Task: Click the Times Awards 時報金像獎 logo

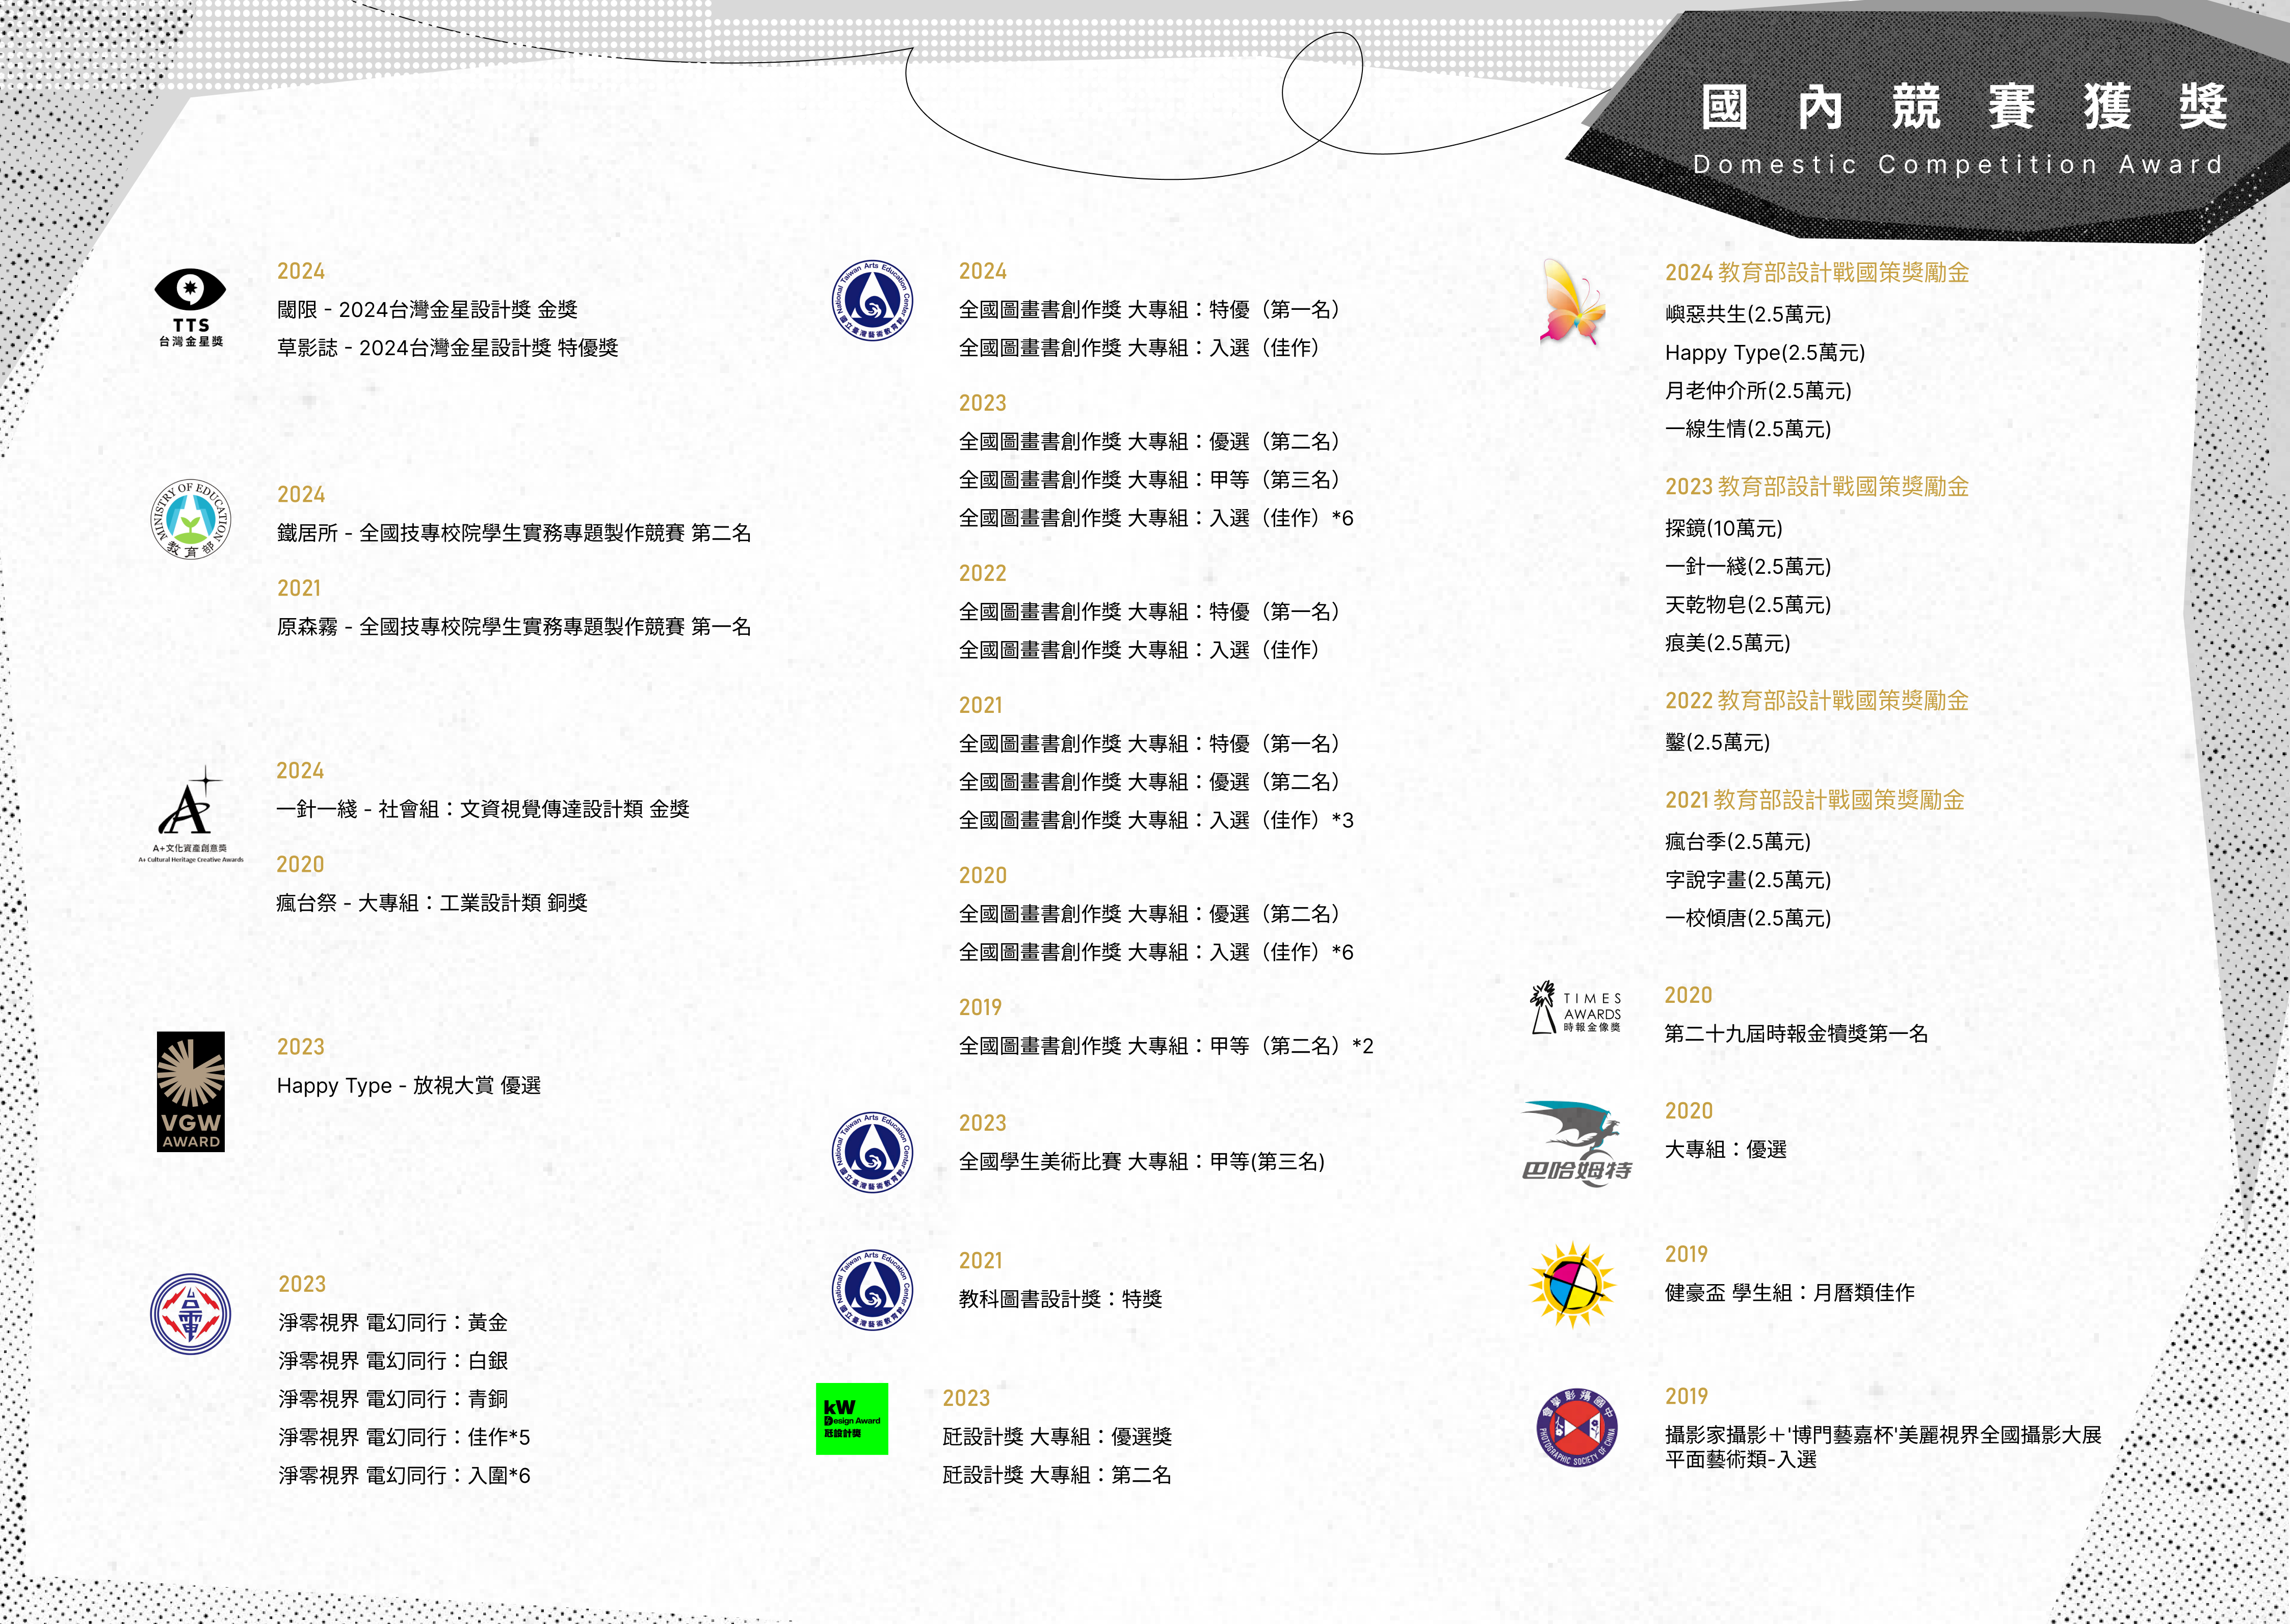Action: [x=1576, y=1008]
